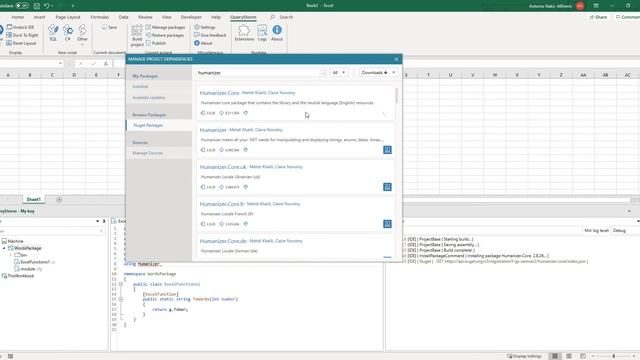Screen dimensions: 640x360
Task: Click Publish in the ribbon
Action: [x=156, y=43]
